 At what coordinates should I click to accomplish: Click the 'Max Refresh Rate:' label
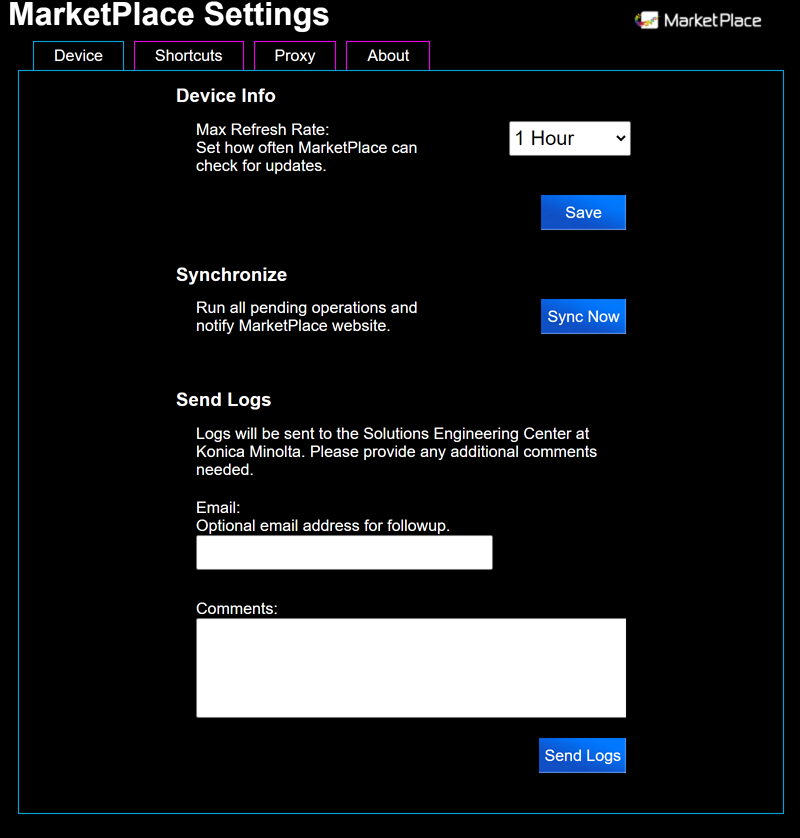click(x=262, y=129)
